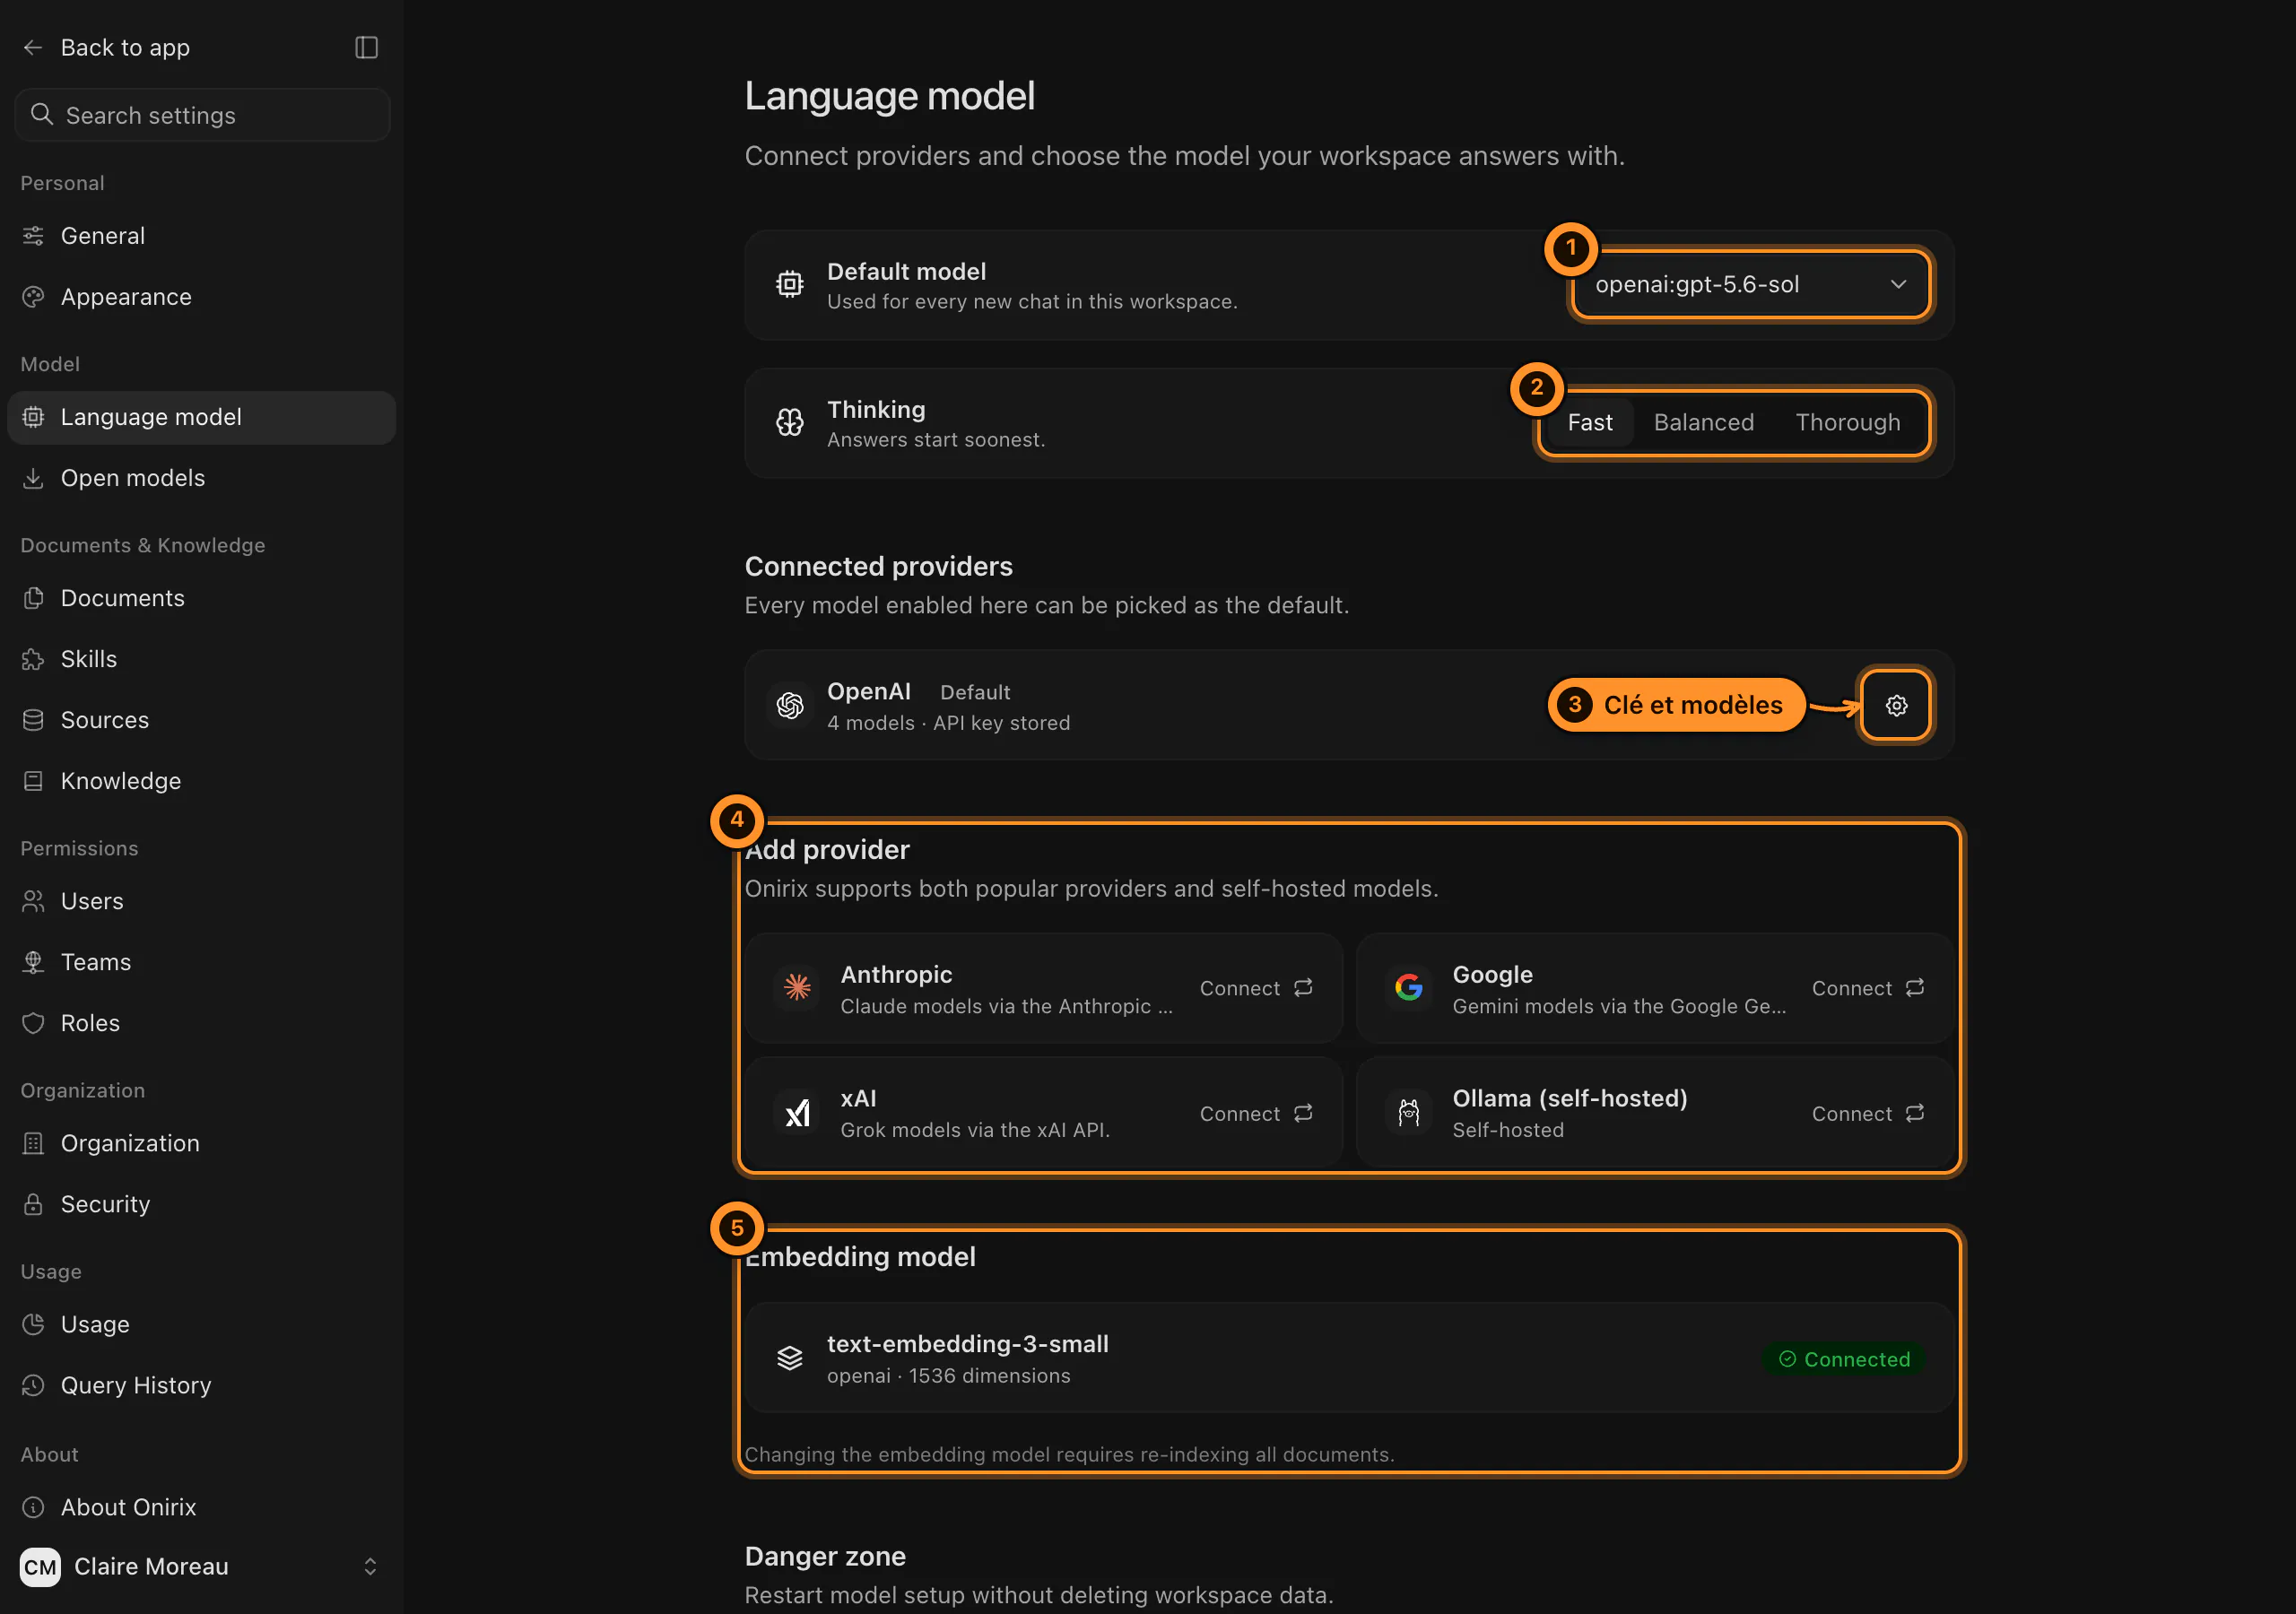The height and width of the screenshot is (1614, 2296).
Task: Expand the Claire Moreau account switcher
Action: tap(201, 1566)
